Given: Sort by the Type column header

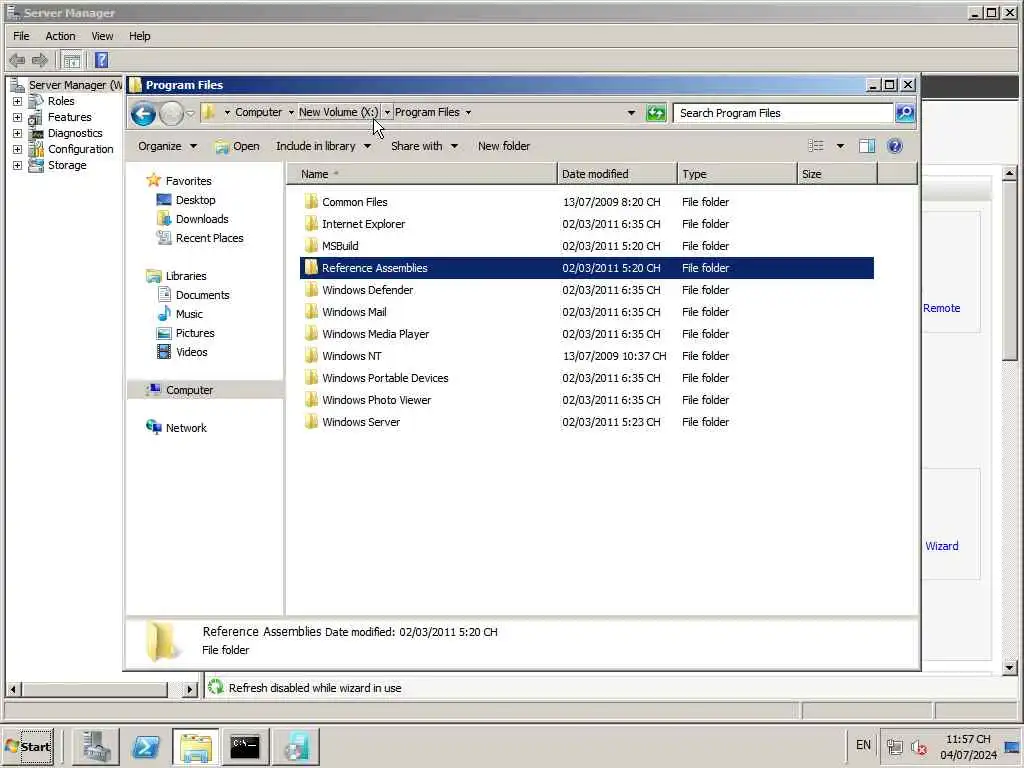Looking at the screenshot, I should [737, 174].
